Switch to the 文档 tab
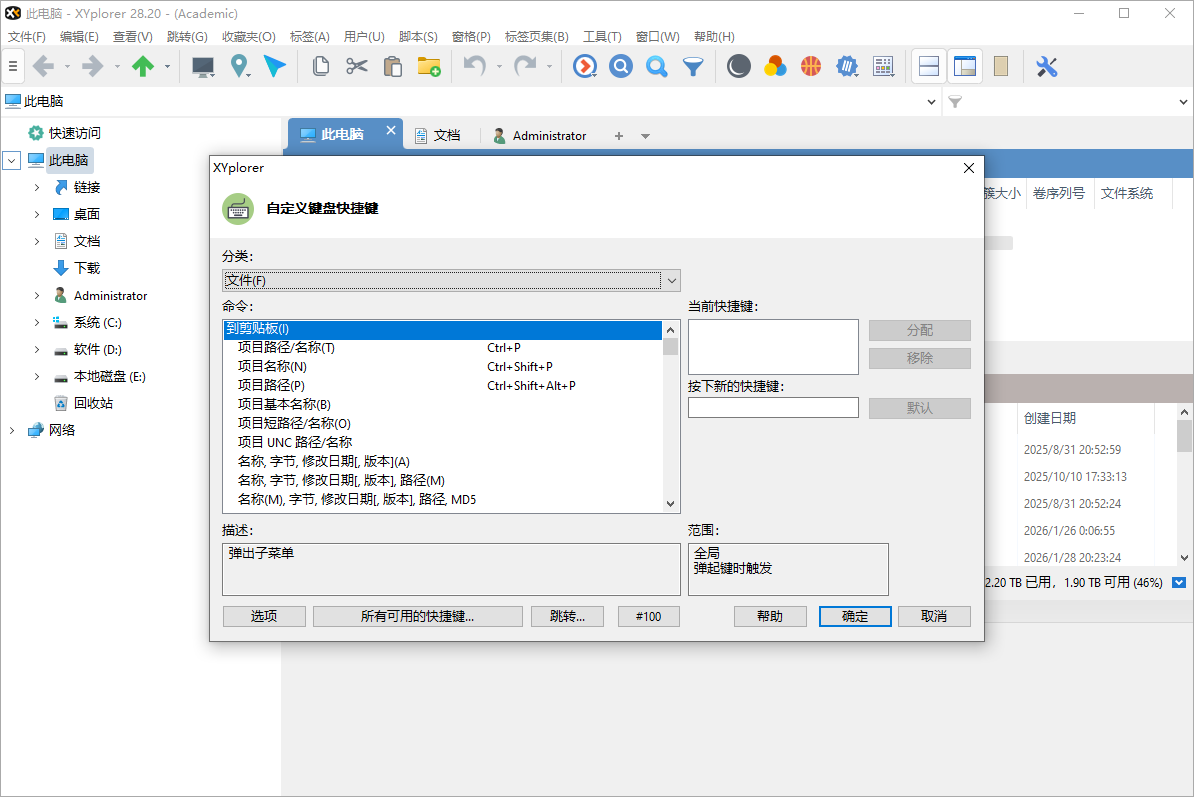The image size is (1194, 797). [449, 134]
